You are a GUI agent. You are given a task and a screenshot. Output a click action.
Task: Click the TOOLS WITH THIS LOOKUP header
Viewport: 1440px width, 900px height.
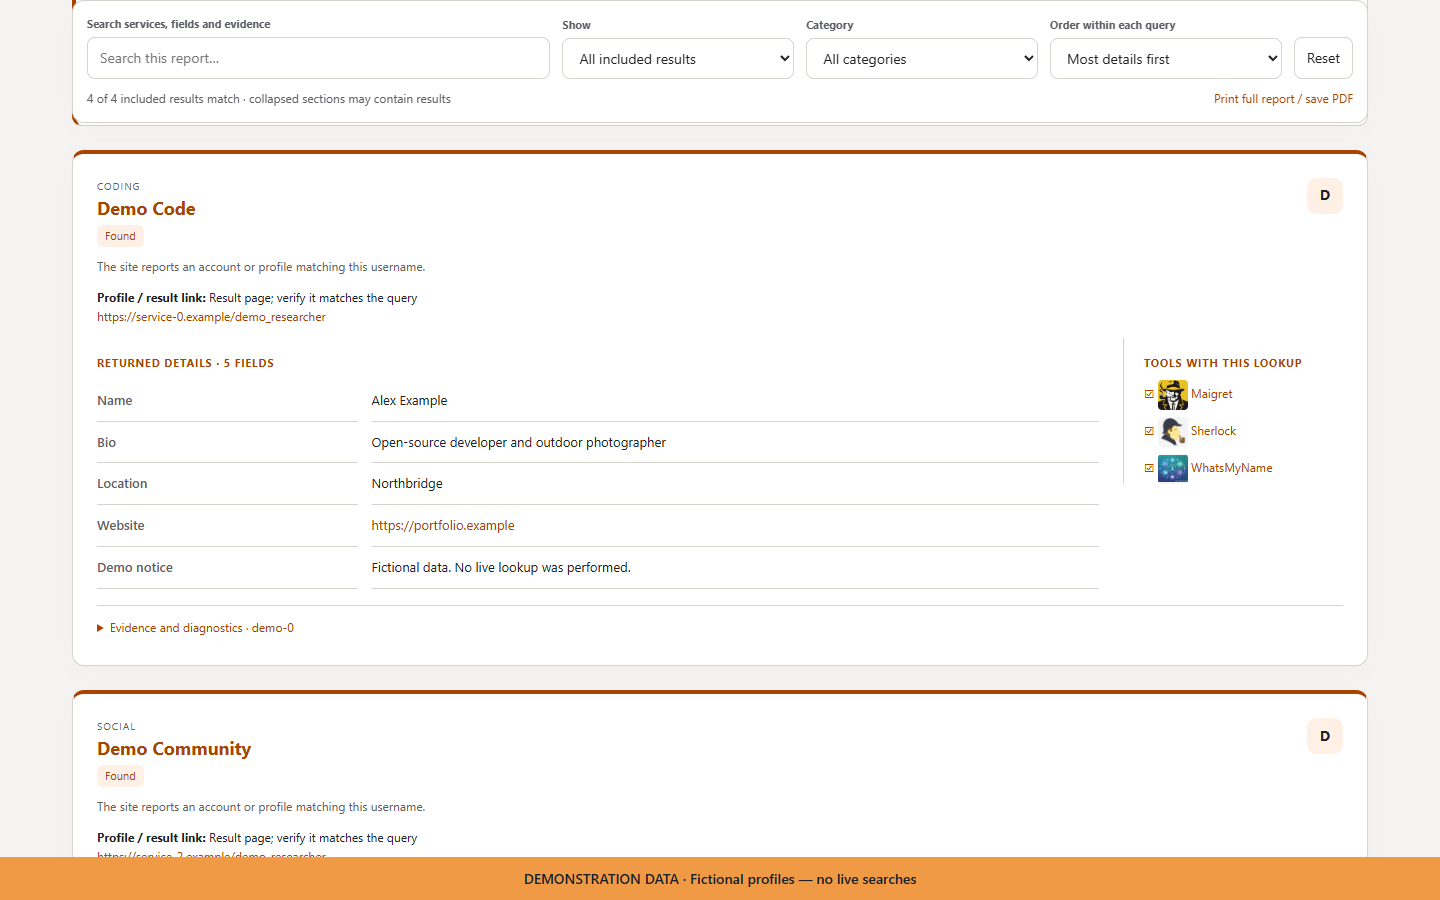pyautogui.click(x=1223, y=364)
